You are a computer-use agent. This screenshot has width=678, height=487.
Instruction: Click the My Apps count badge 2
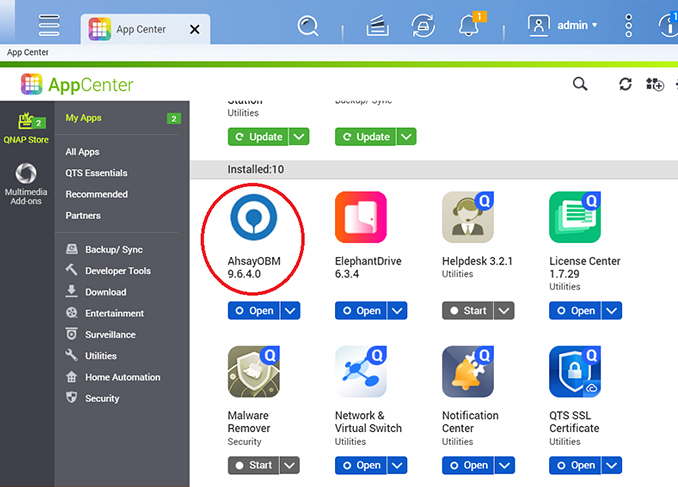tap(174, 119)
